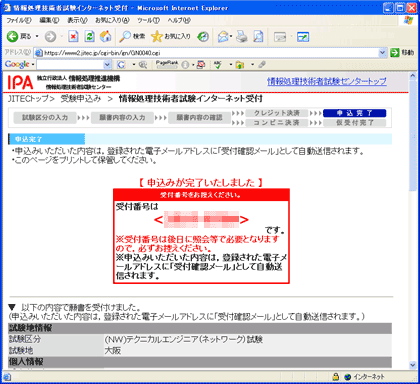Click the Discuss icon in toolbar
420x384 pixels.
point(280,37)
